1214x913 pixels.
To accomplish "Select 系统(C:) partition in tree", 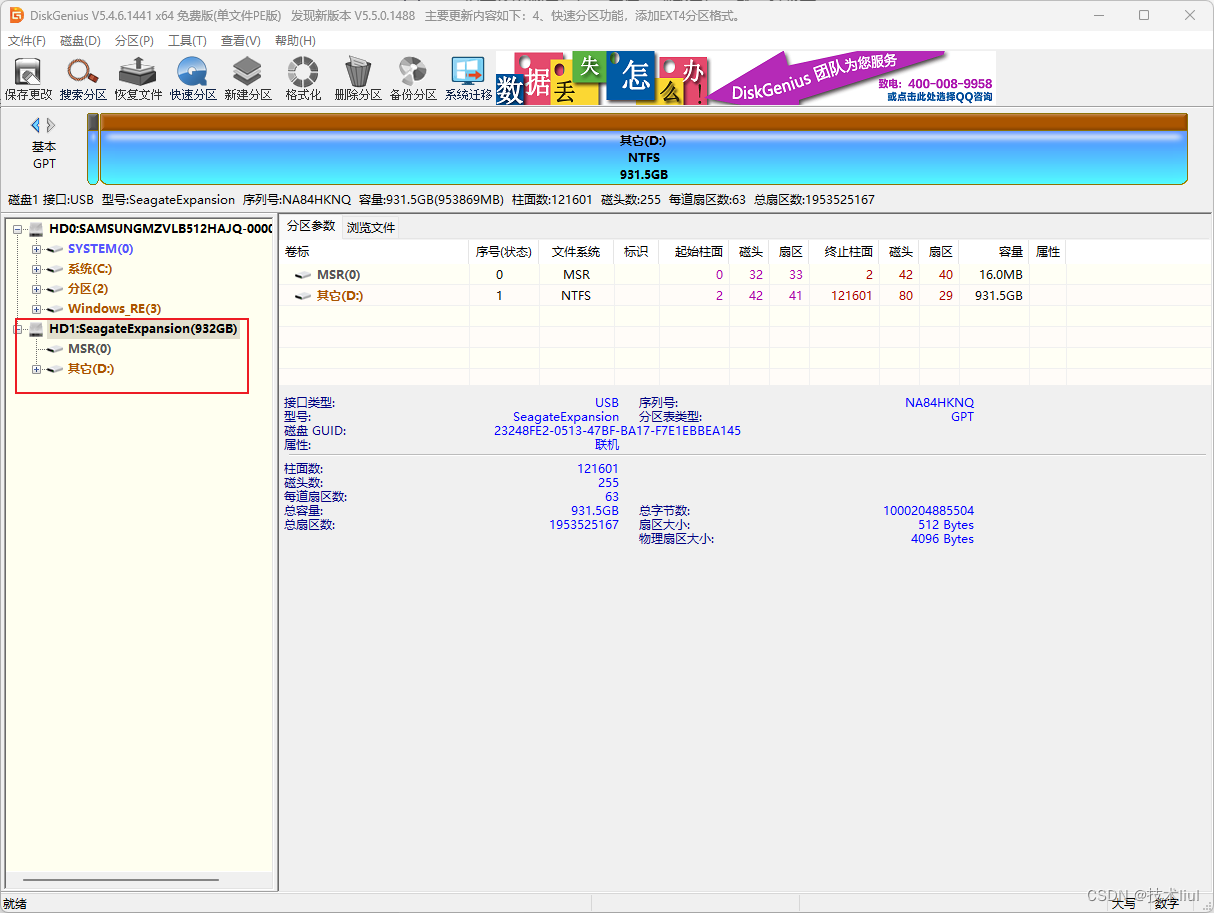I will [x=90, y=269].
